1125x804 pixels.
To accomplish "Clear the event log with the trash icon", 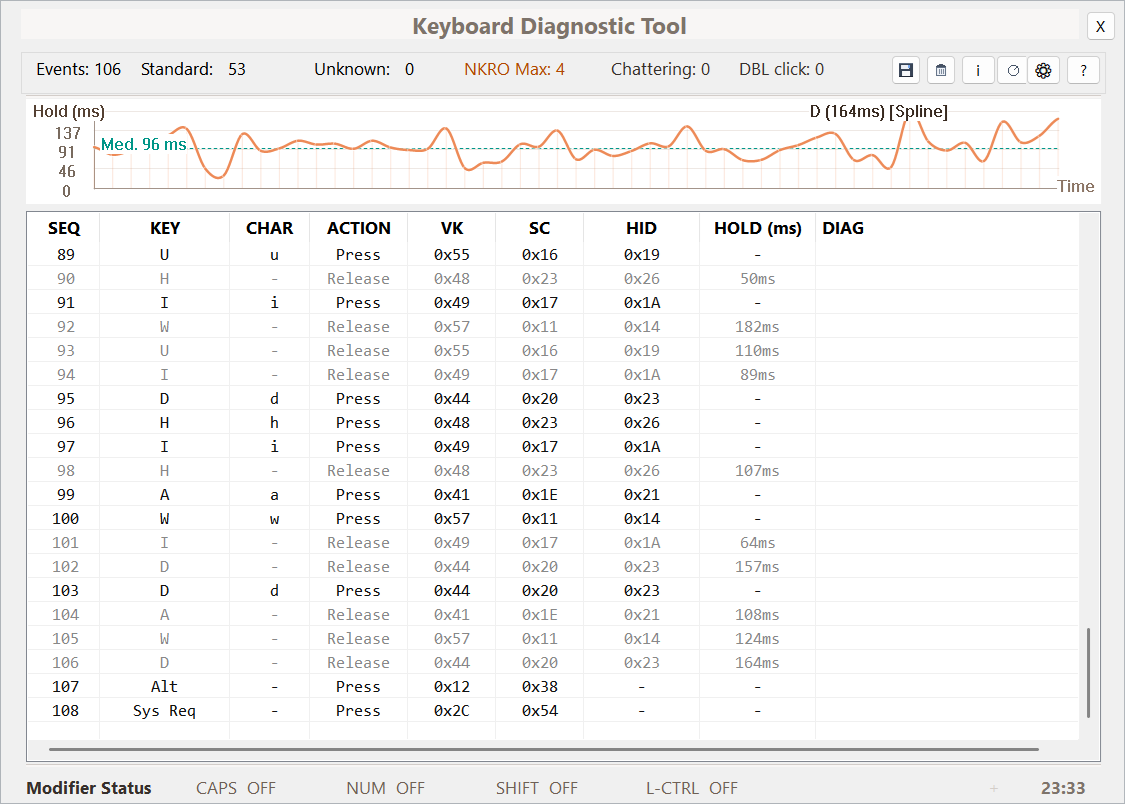I will pos(941,70).
